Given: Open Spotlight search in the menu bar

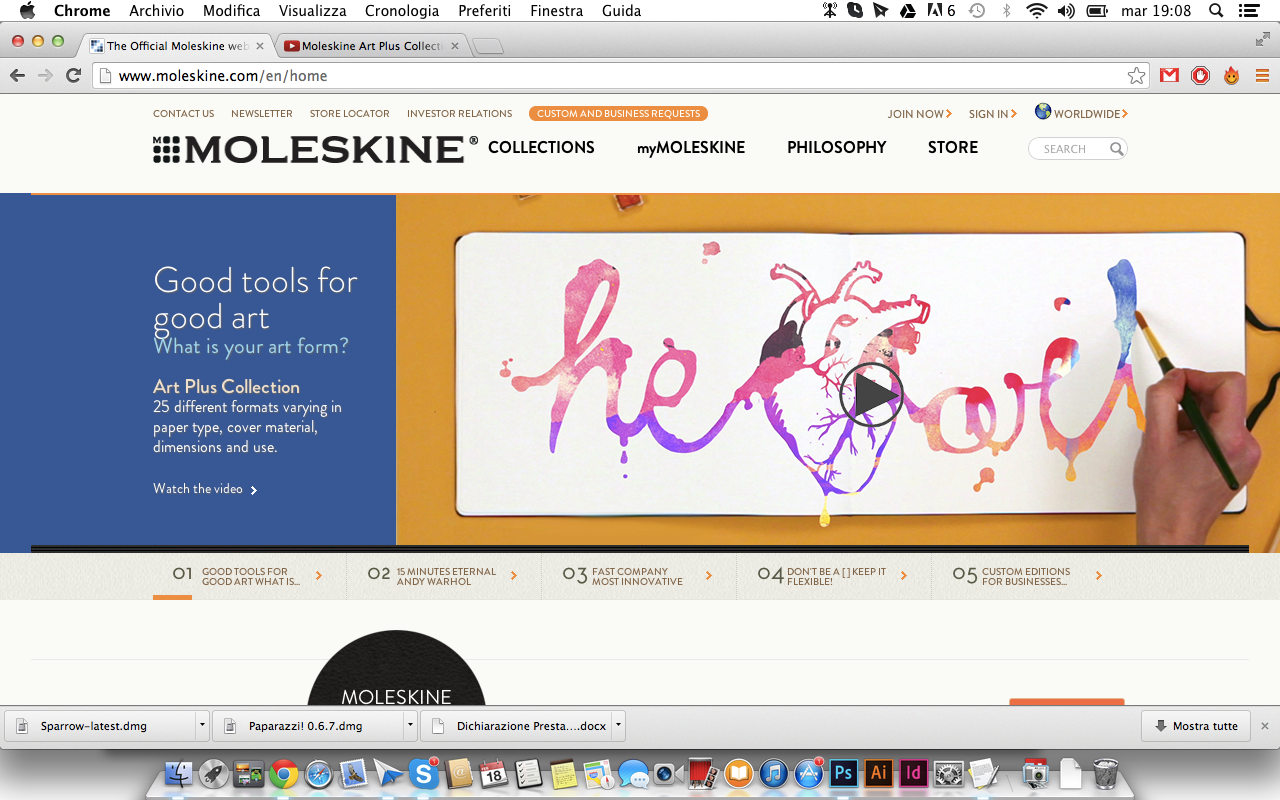Looking at the screenshot, I should click(1216, 11).
